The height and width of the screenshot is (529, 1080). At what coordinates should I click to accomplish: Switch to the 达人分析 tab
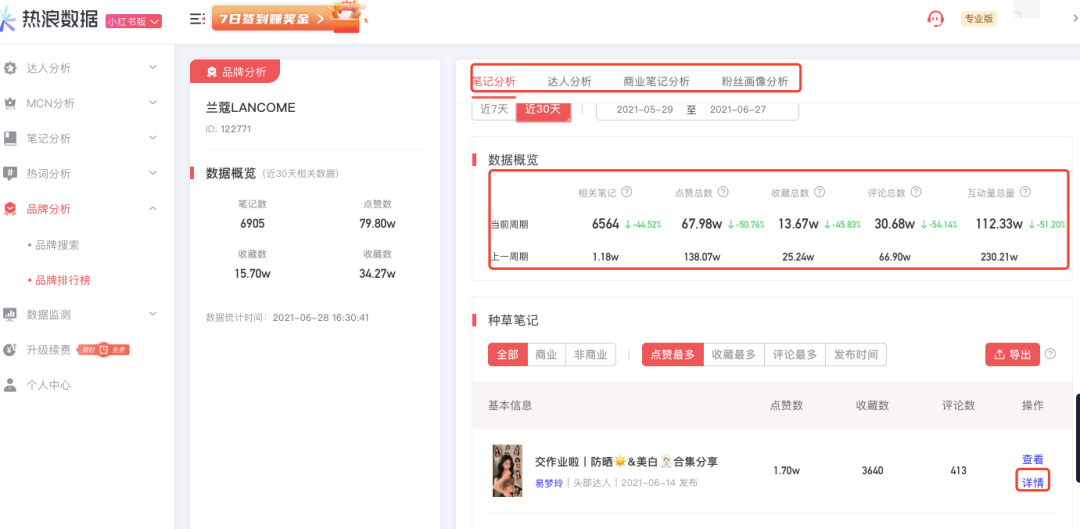(569, 81)
